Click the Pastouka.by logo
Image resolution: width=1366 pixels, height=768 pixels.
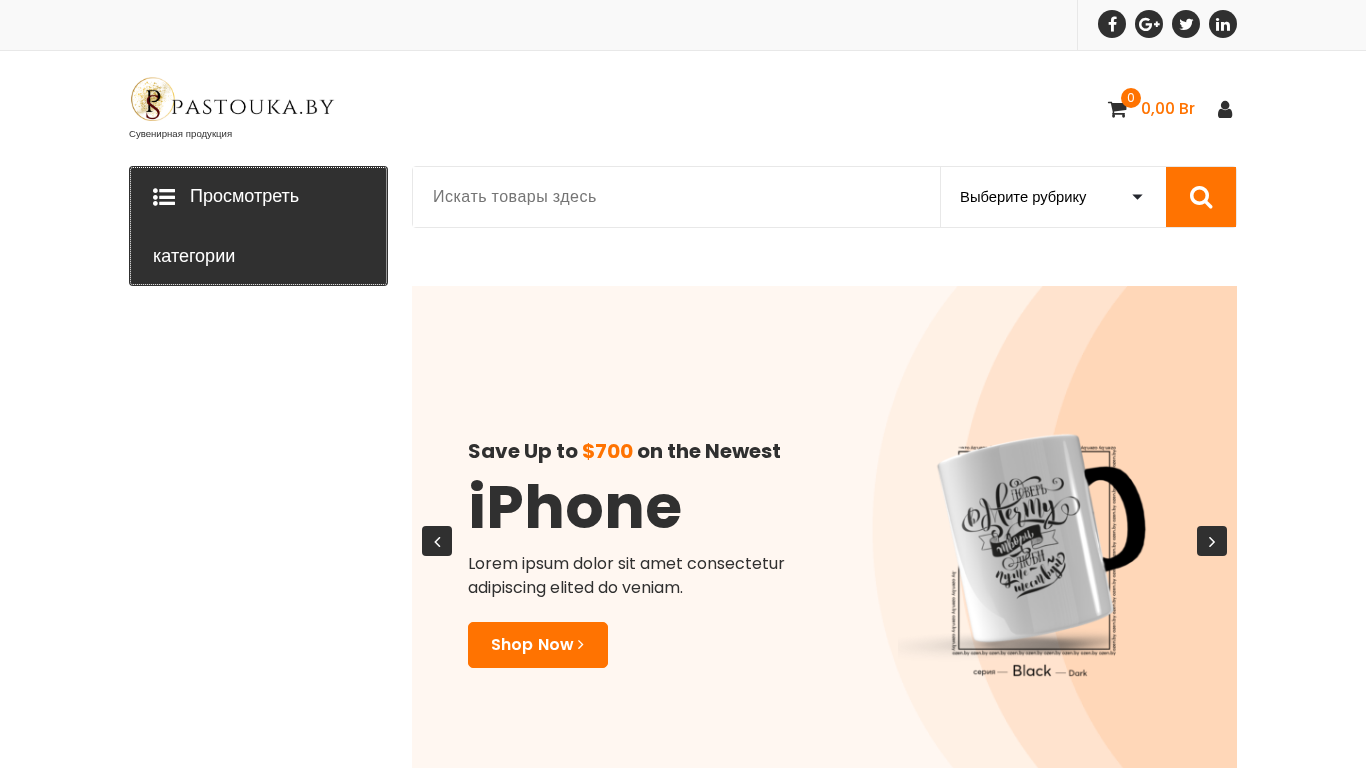pyautogui.click(x=232, y=100)
